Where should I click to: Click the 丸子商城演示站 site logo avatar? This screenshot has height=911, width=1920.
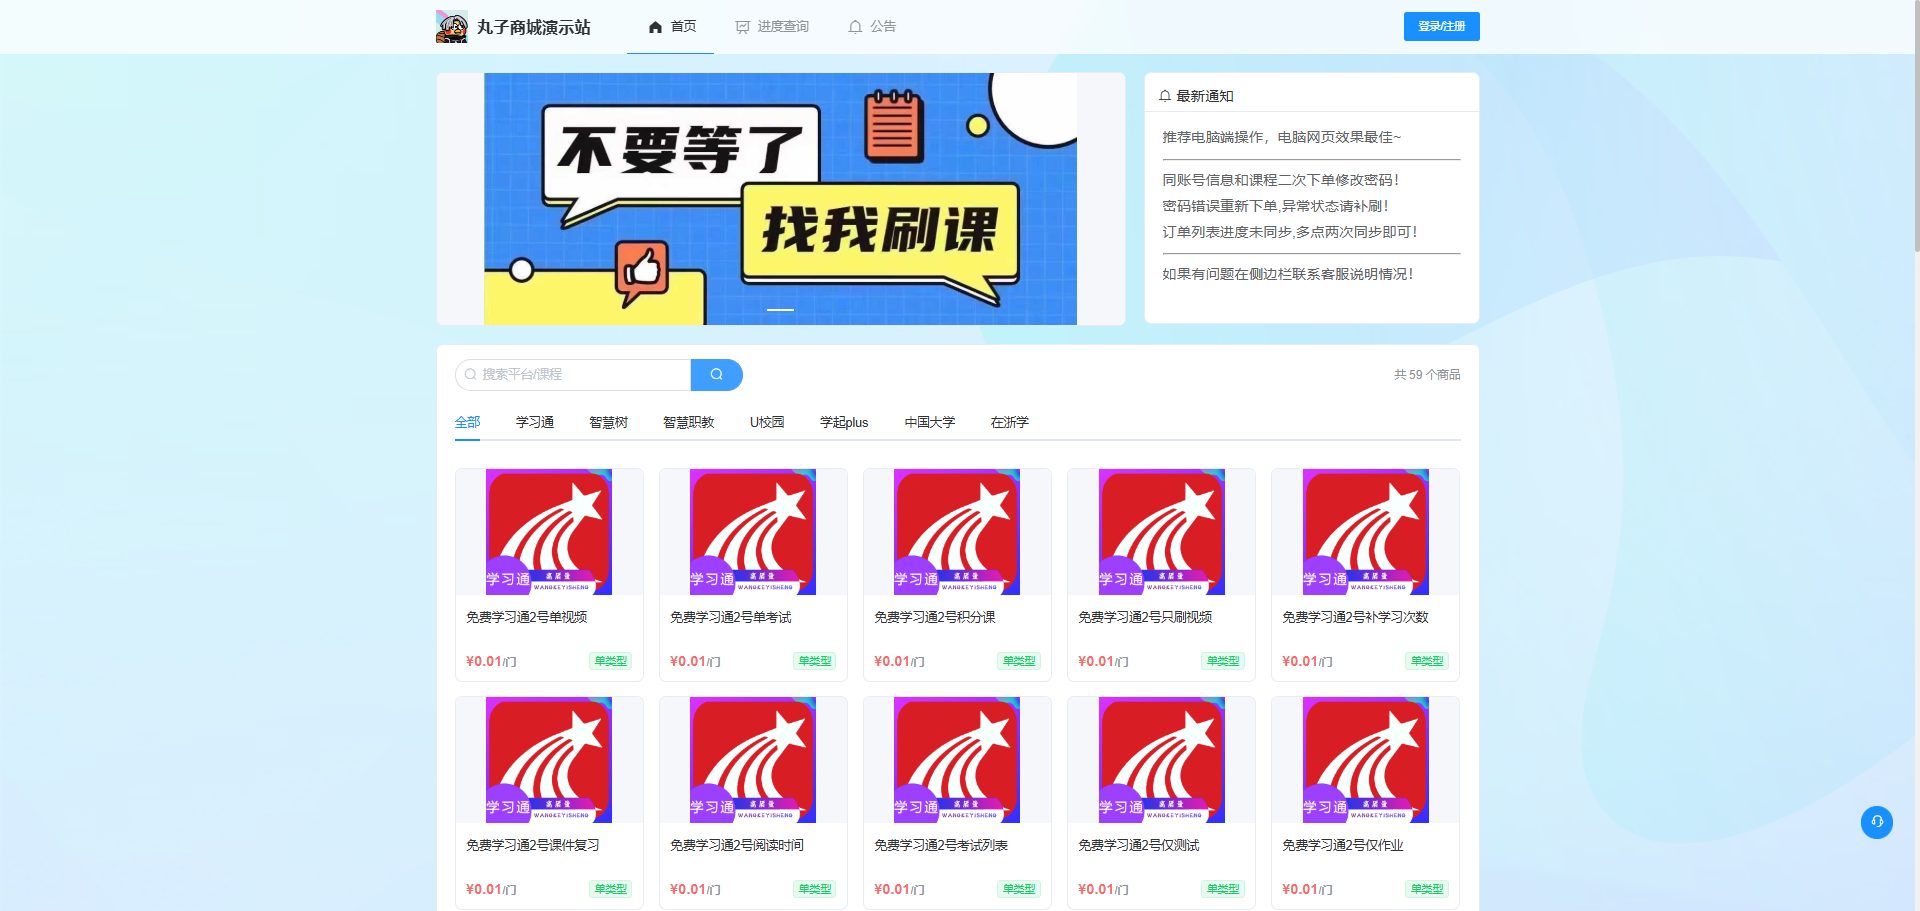click(x=452, y=27)
